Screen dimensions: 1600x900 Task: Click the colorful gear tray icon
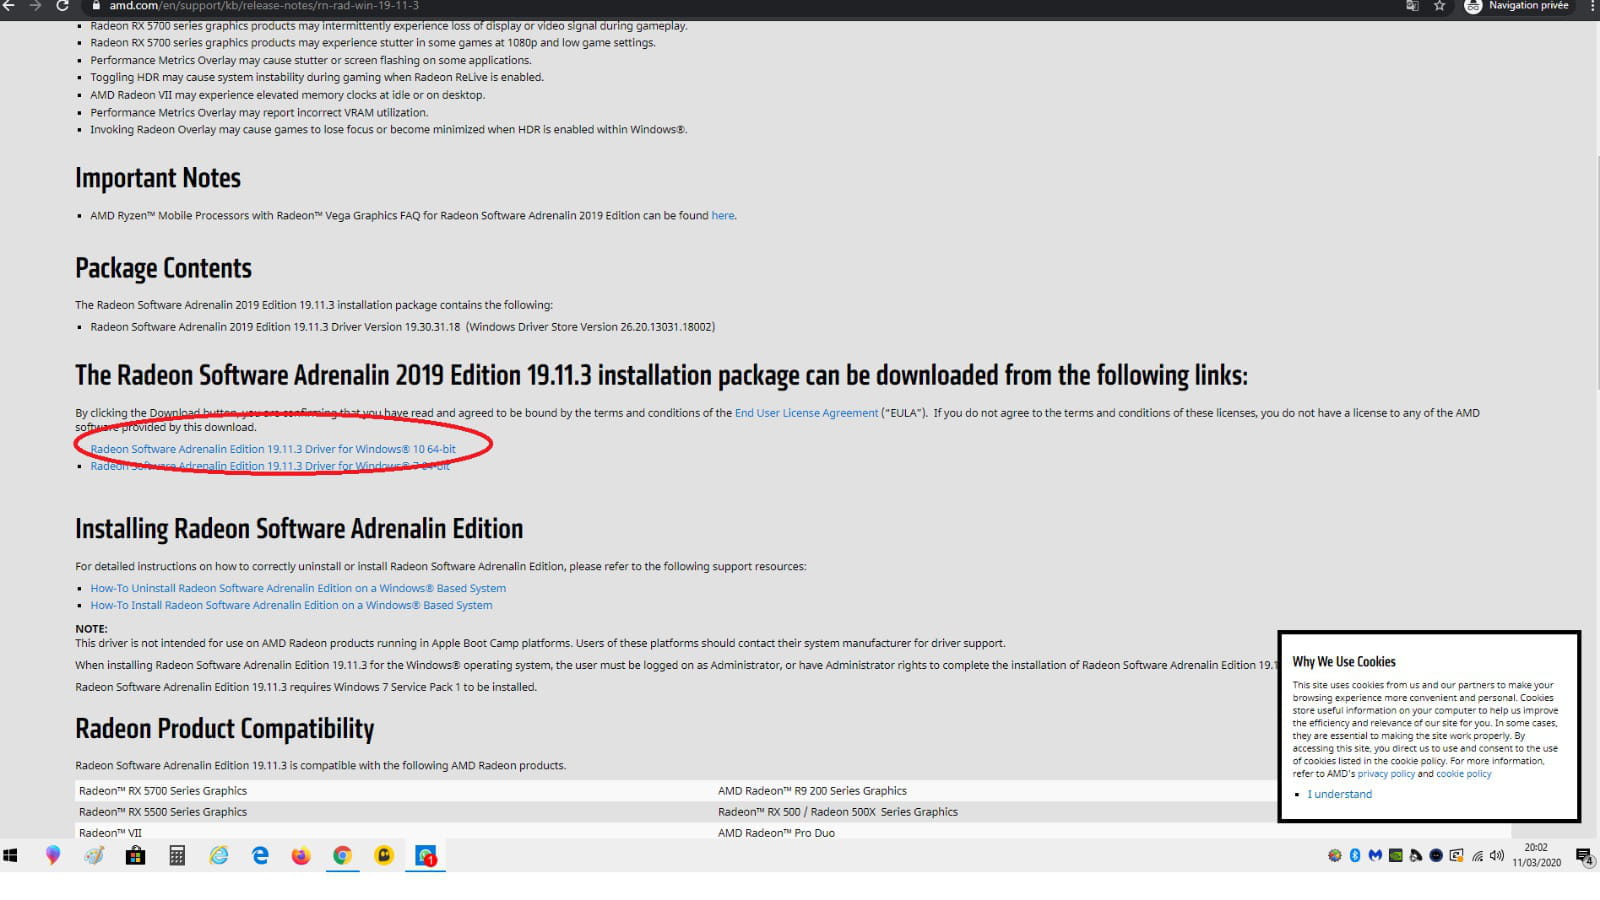(1335, 855)
